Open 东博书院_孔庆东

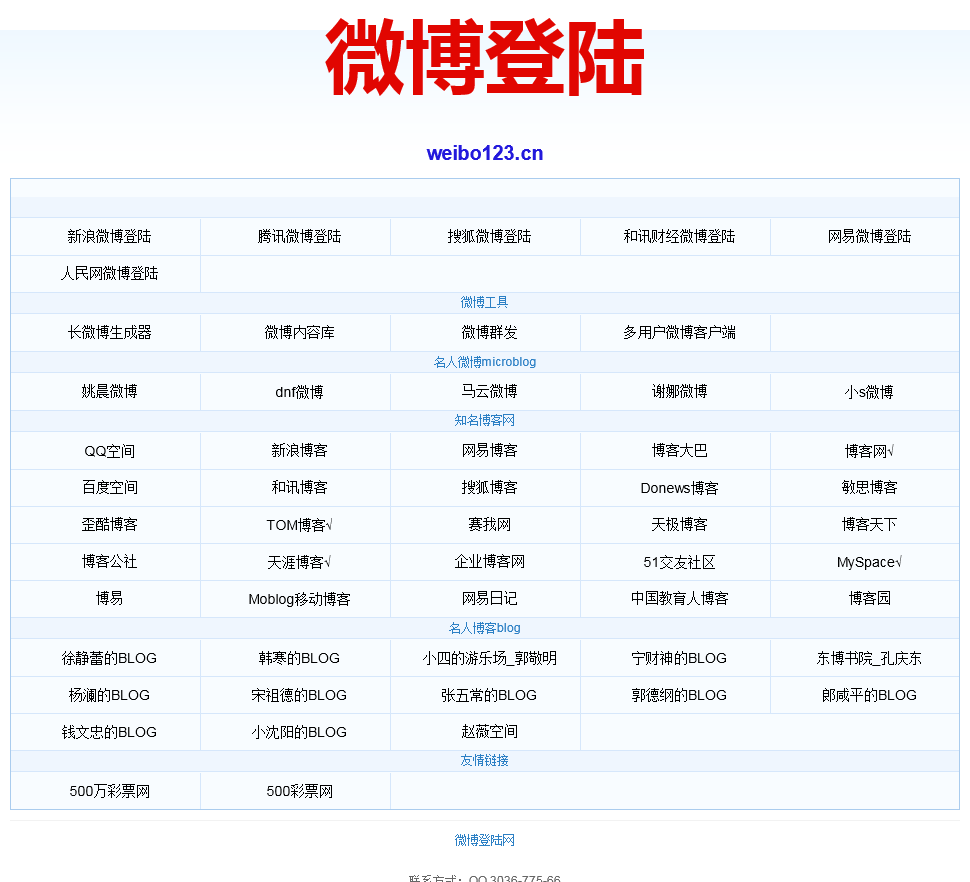[869, 658]
